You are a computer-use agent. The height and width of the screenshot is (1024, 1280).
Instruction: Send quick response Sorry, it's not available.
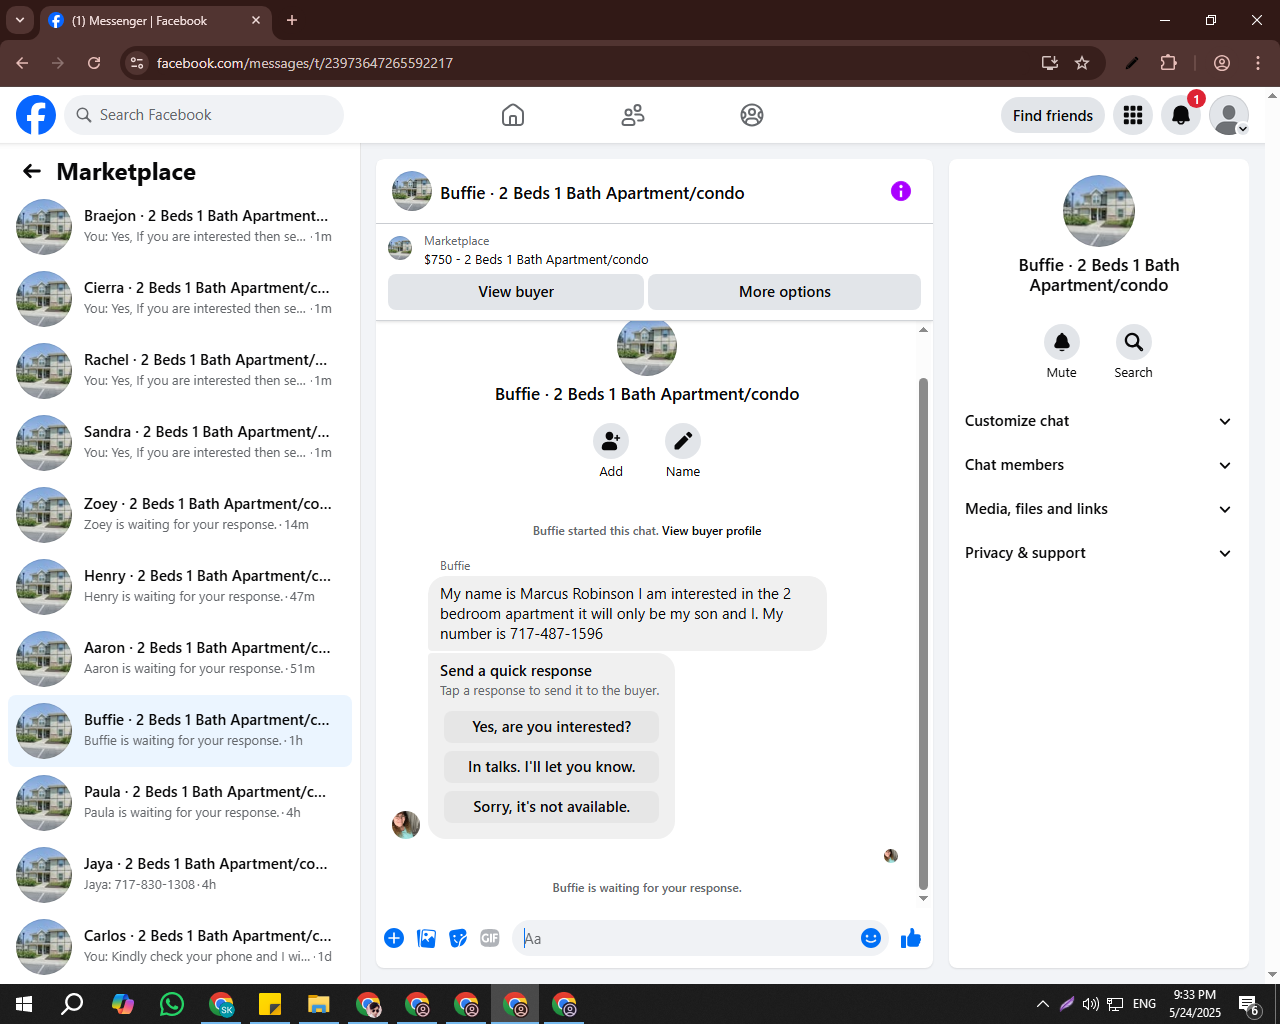[552, 807]
